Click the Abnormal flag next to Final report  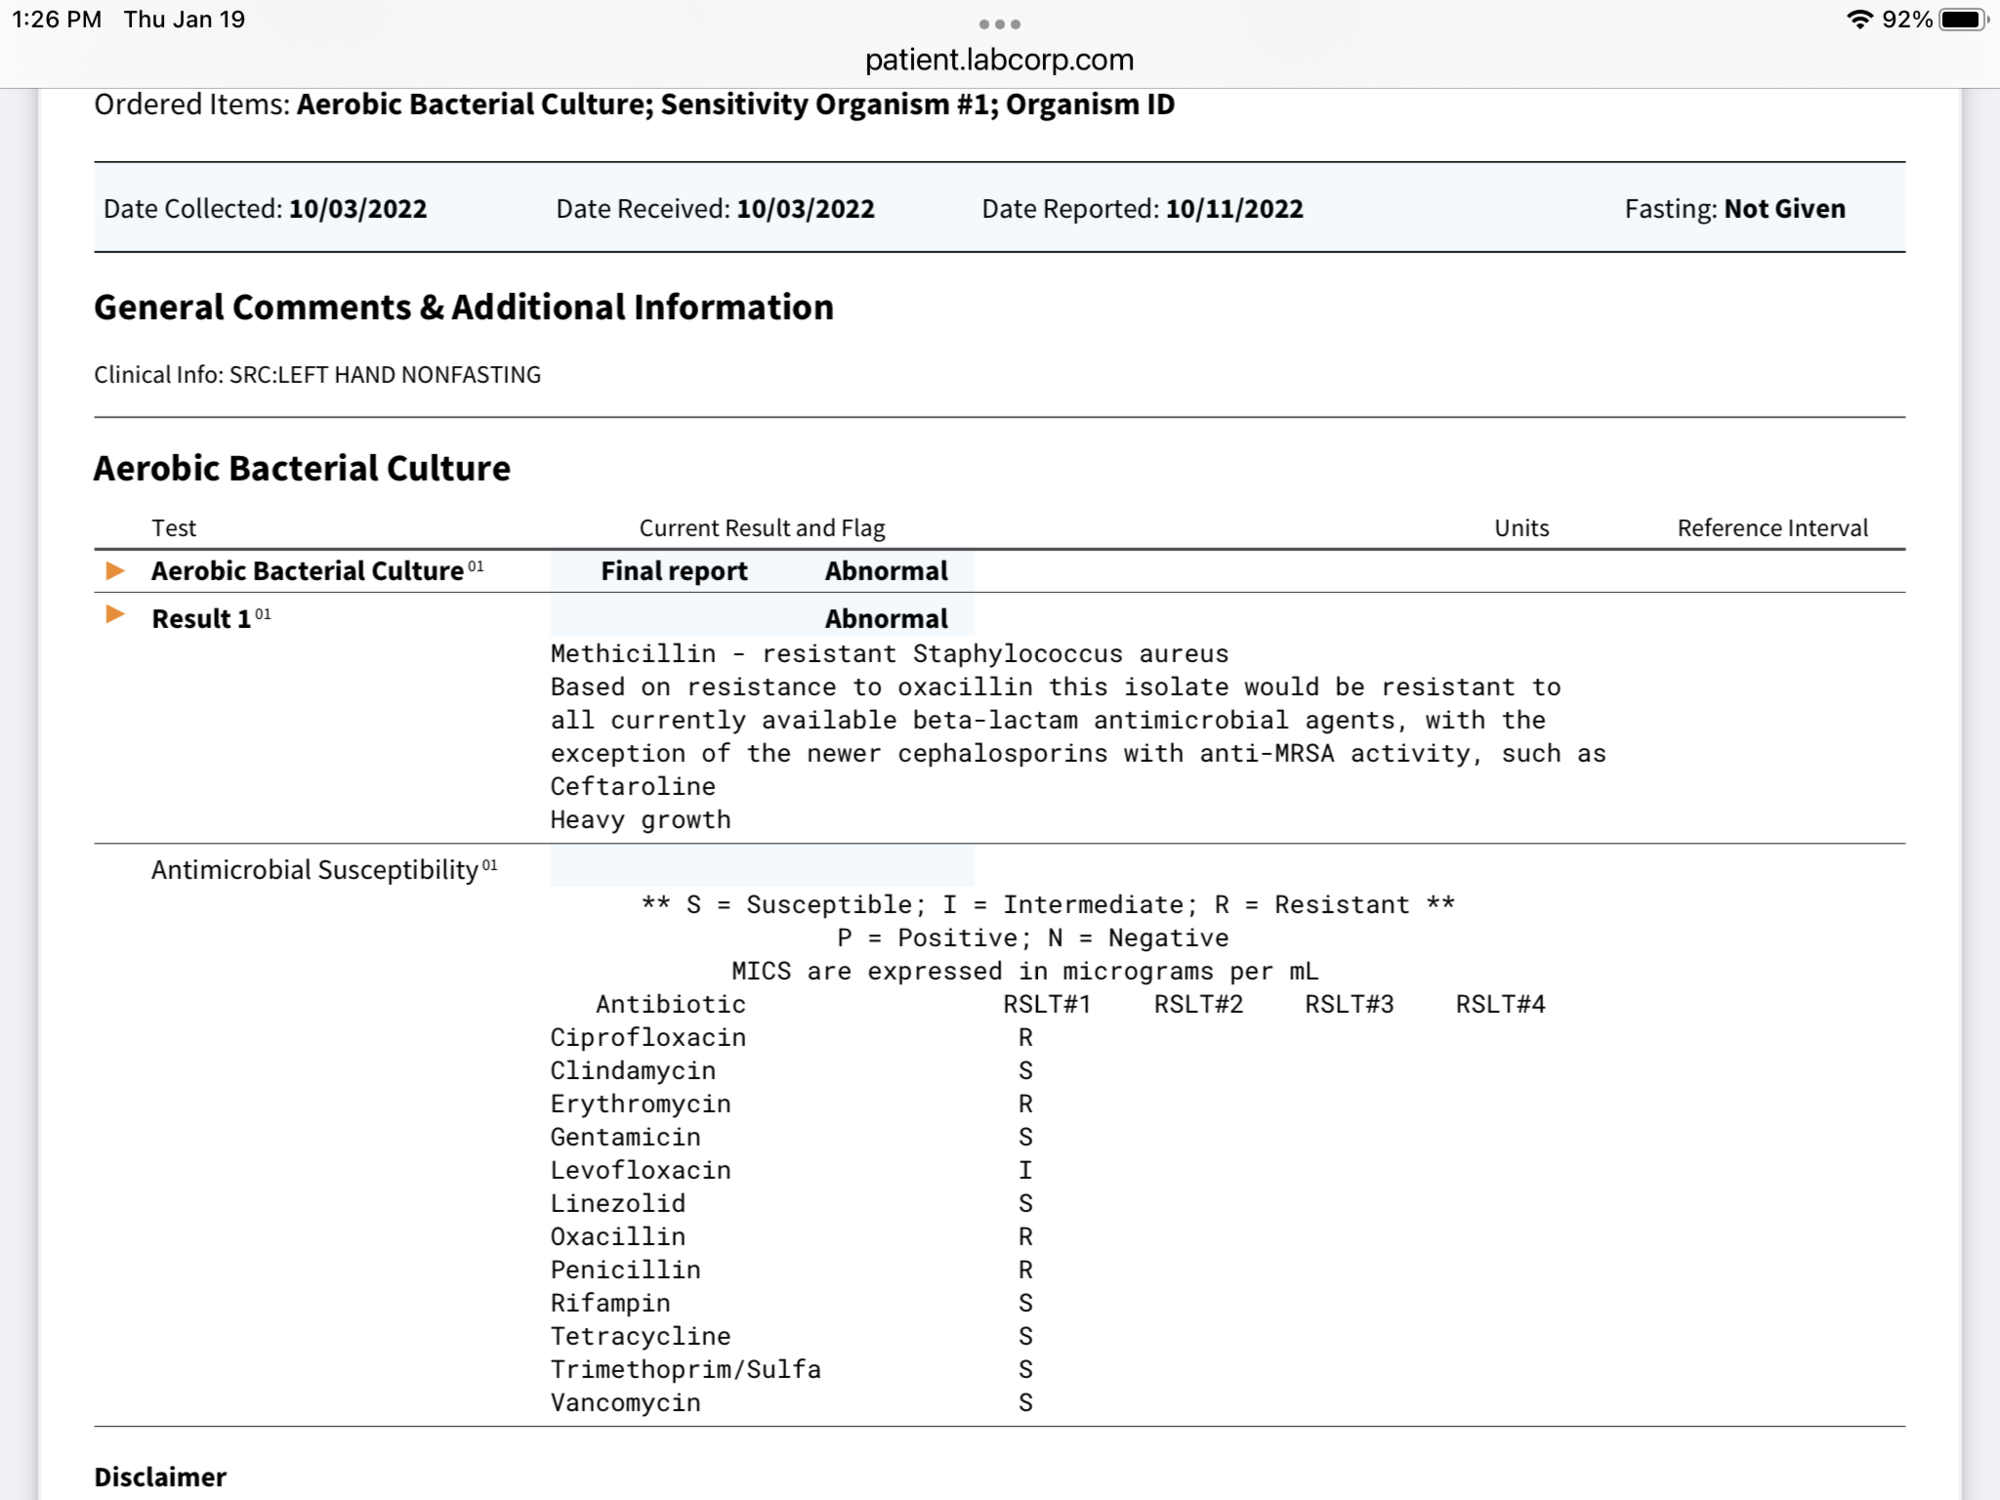(886, 571)
